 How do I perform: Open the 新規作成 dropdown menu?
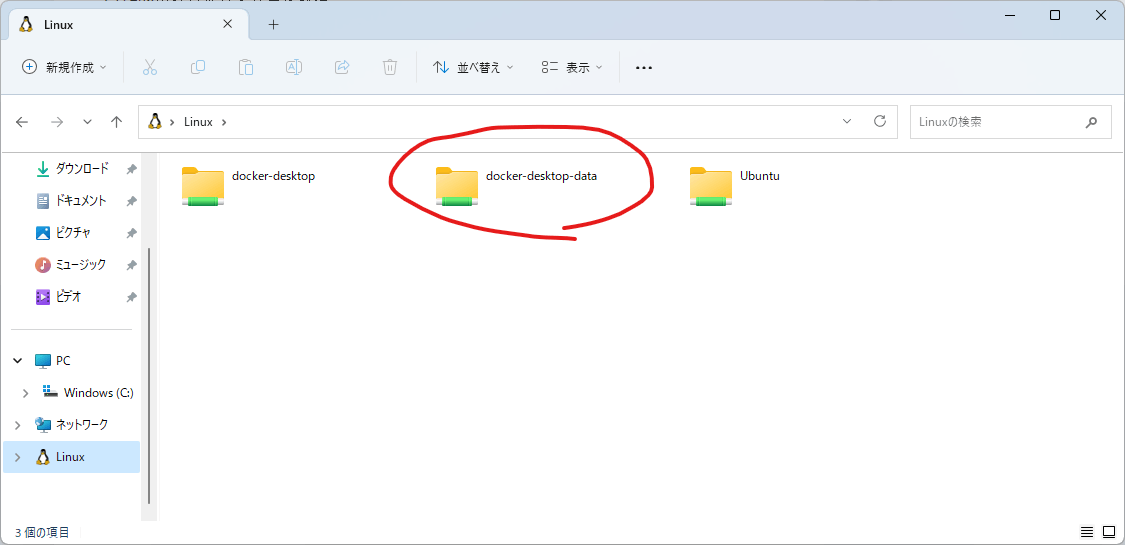(x=64, y=67)
